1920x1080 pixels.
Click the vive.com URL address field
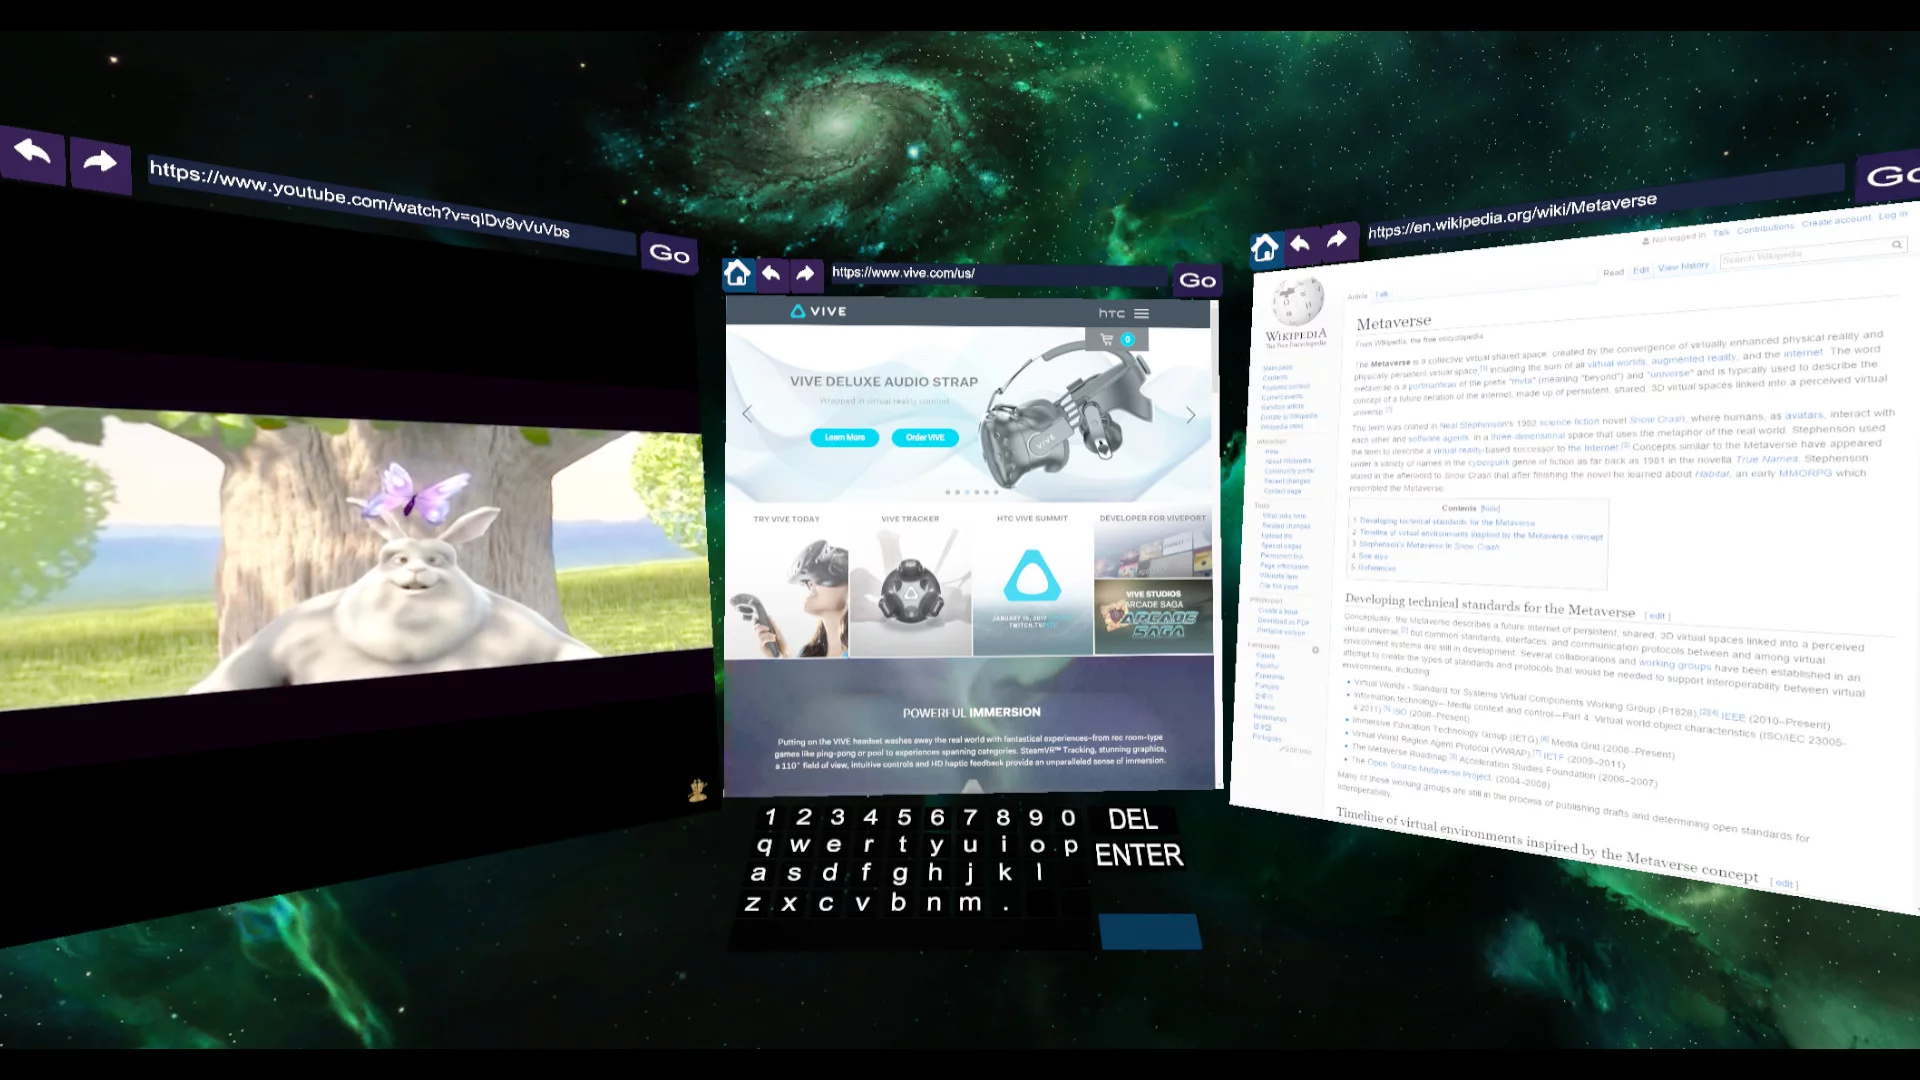click(x=997, y=273)
